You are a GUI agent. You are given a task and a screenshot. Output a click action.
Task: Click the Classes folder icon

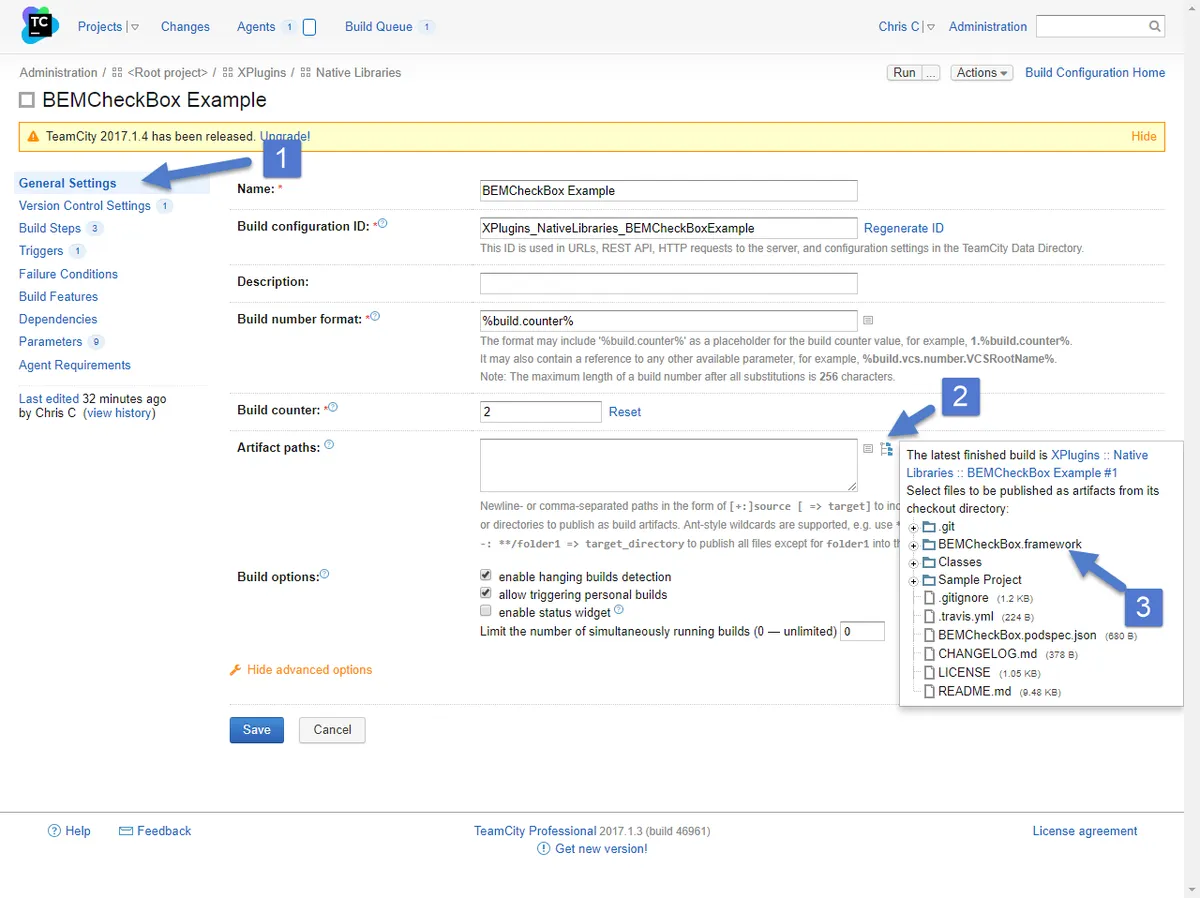[928, 562]
